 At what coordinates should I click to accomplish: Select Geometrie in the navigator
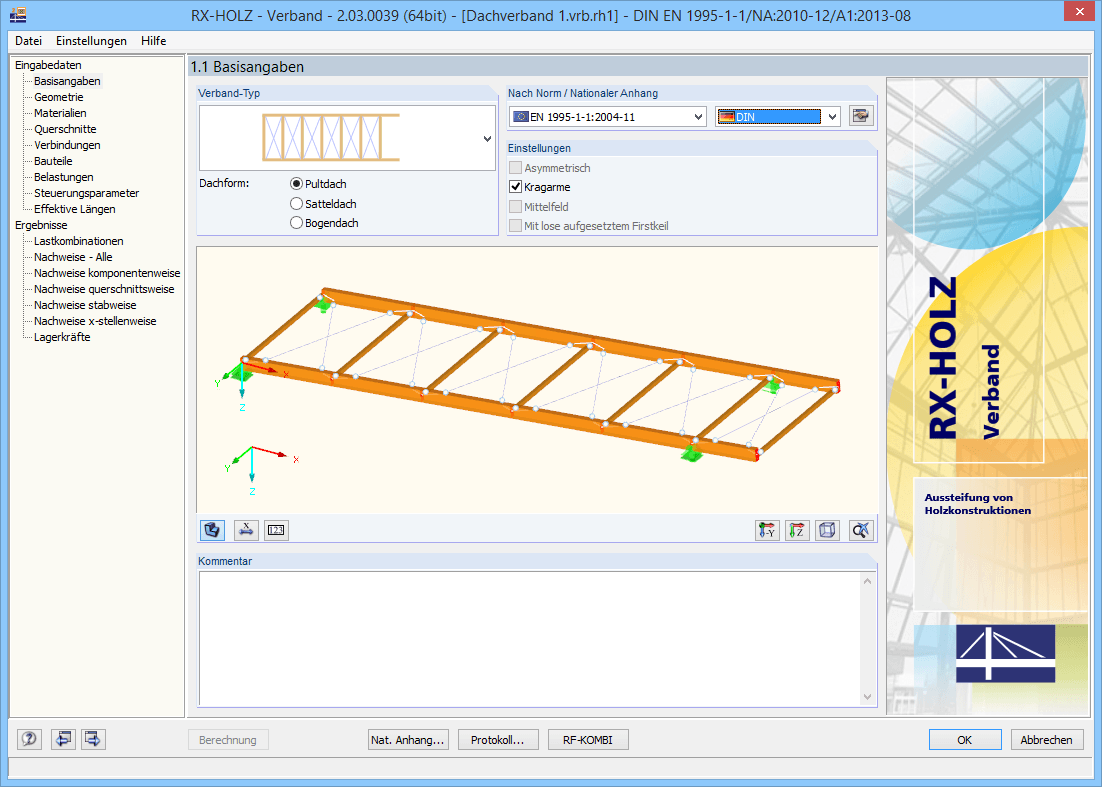58,97
